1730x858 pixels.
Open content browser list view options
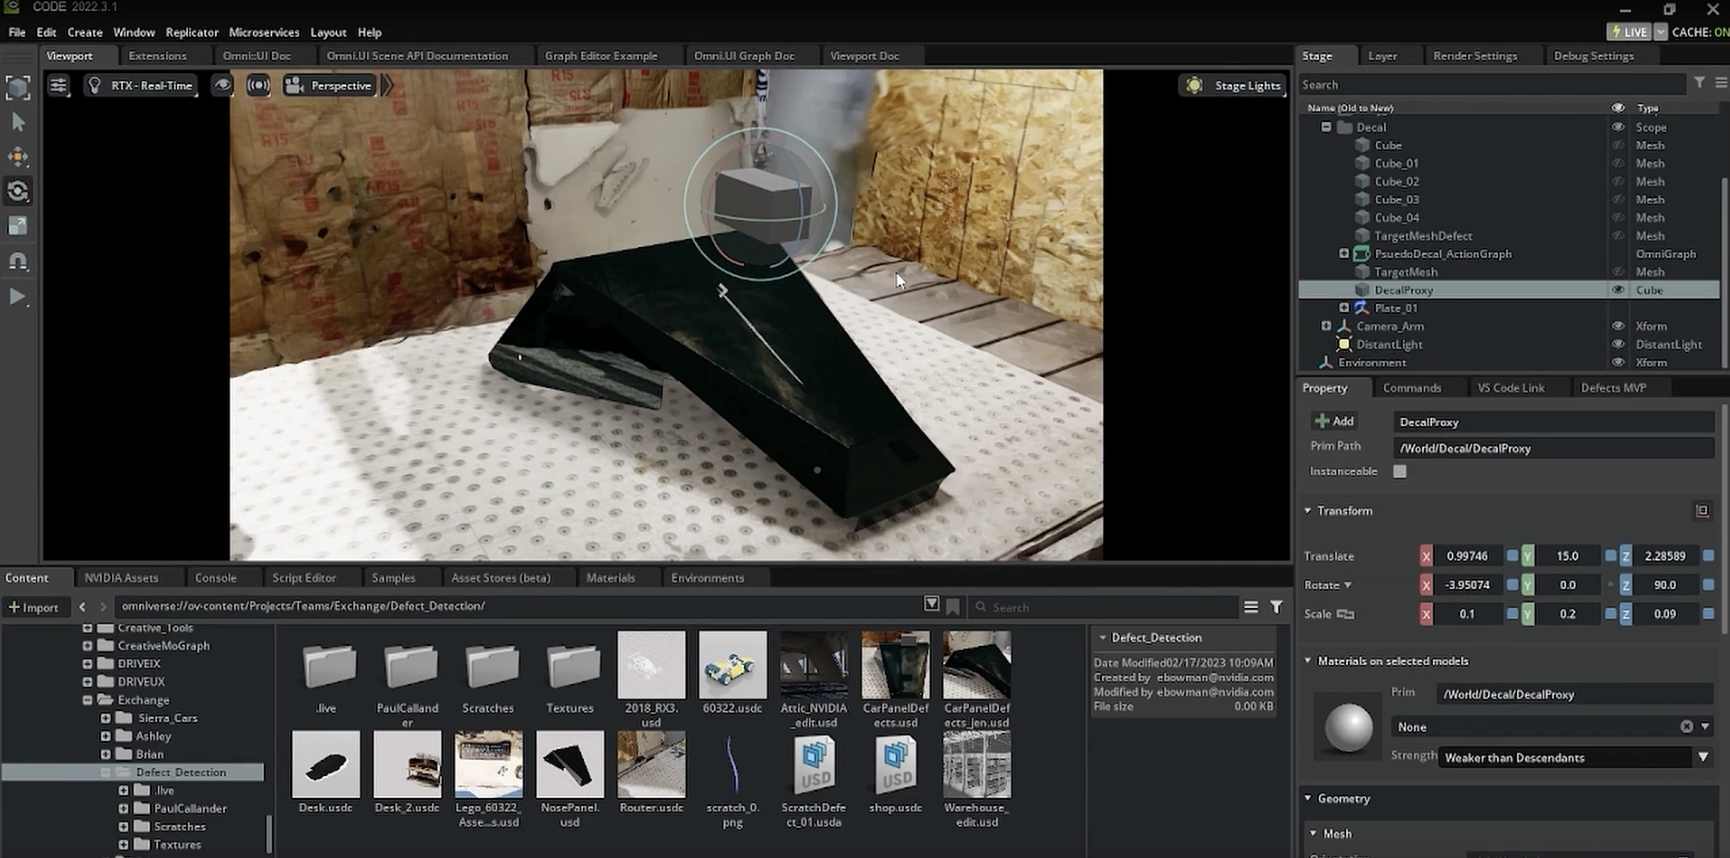pos(1250,607)
